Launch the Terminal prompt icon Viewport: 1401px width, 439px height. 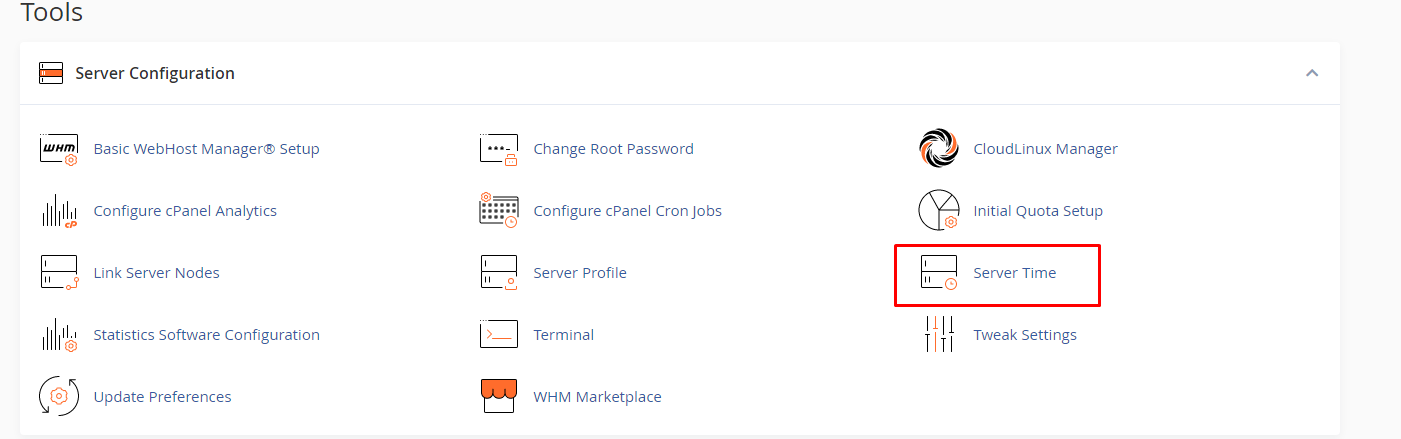[499, 335]
